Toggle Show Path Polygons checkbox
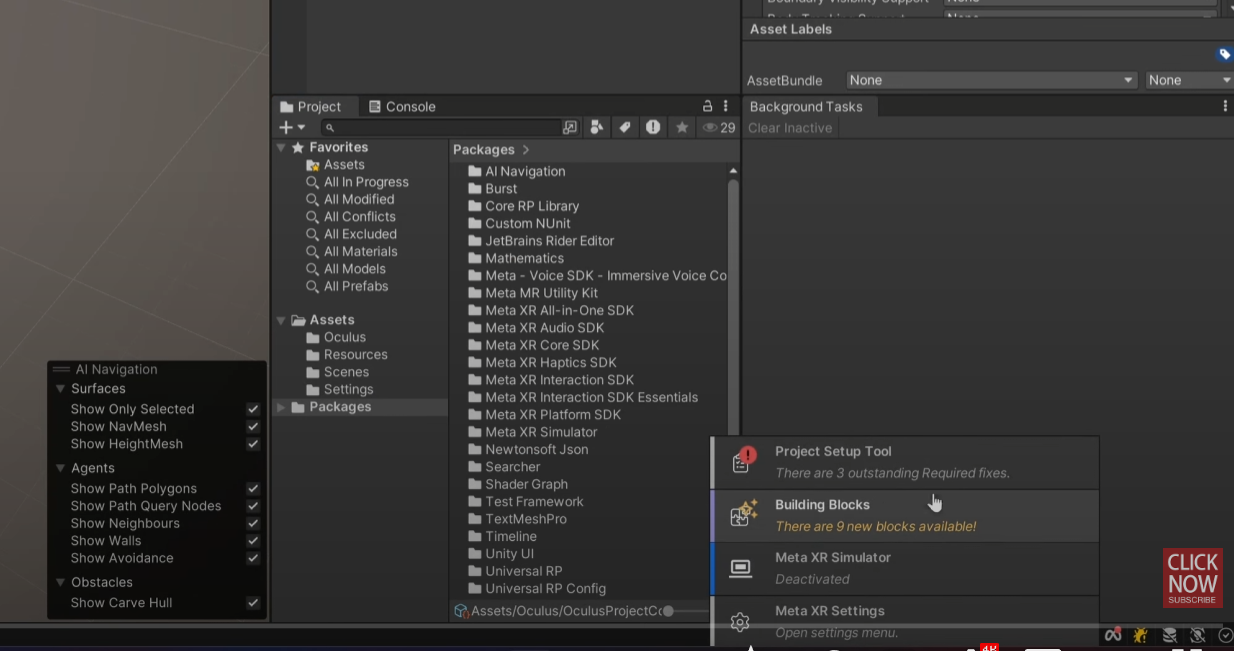Image resolution: width=1234 pixels, height=651 pixels. pyautogui.click(x=253, y=489)
